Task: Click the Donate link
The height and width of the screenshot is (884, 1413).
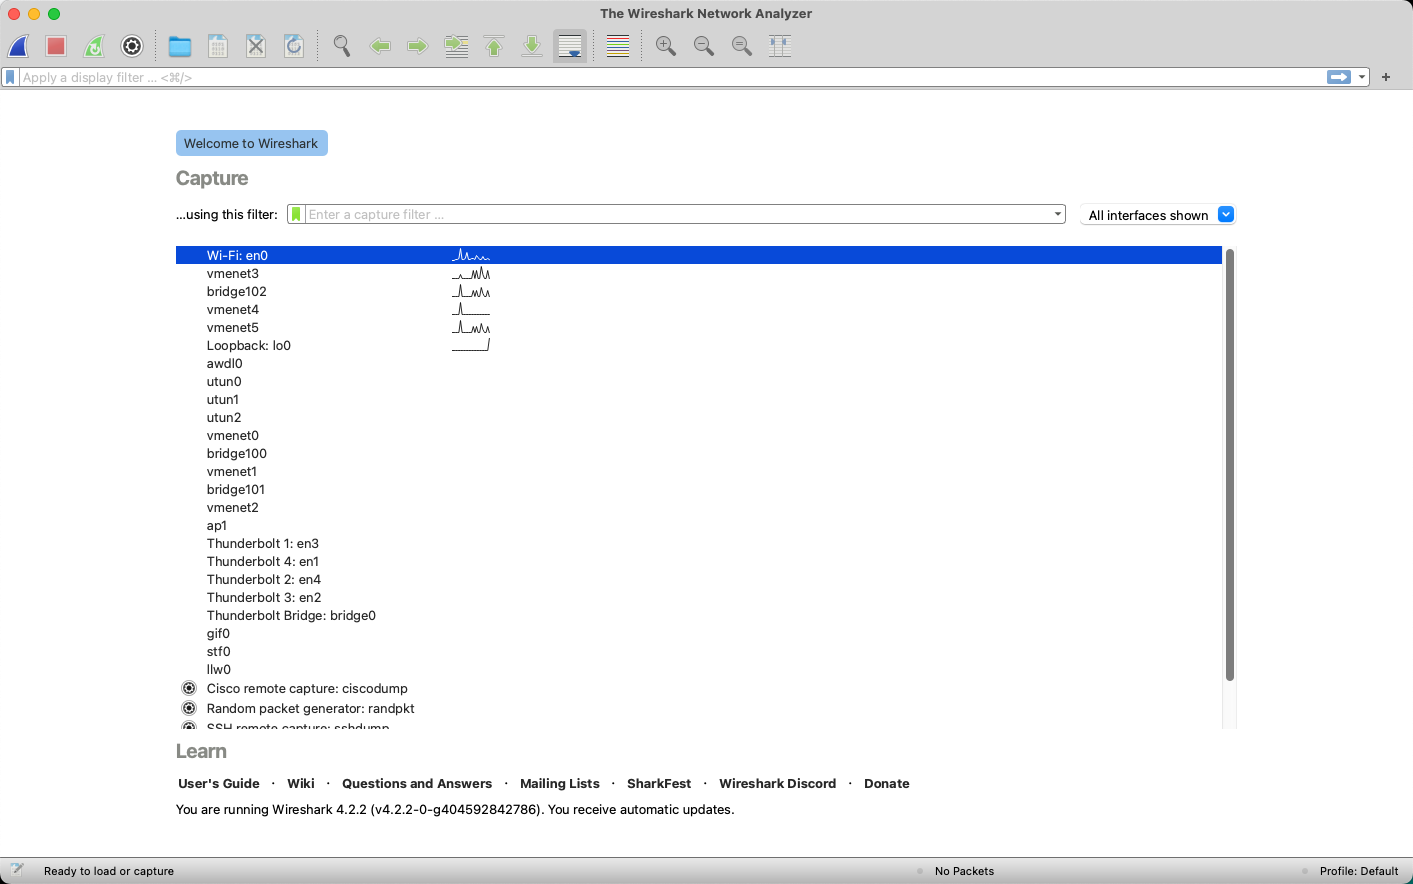Action: click(887, 783)
